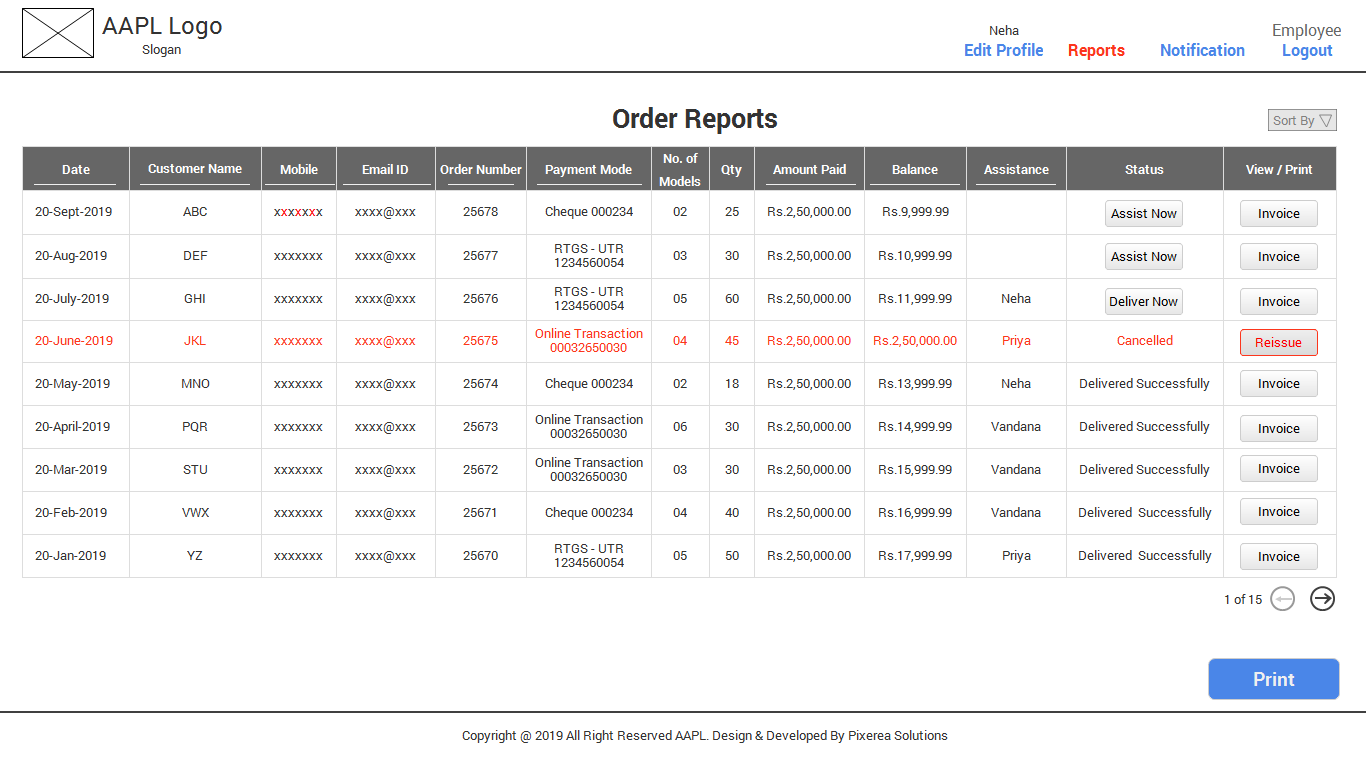Click balance Rs.17,999.99
Screen dimensions: 1366x758
click(x=915, y=556)
